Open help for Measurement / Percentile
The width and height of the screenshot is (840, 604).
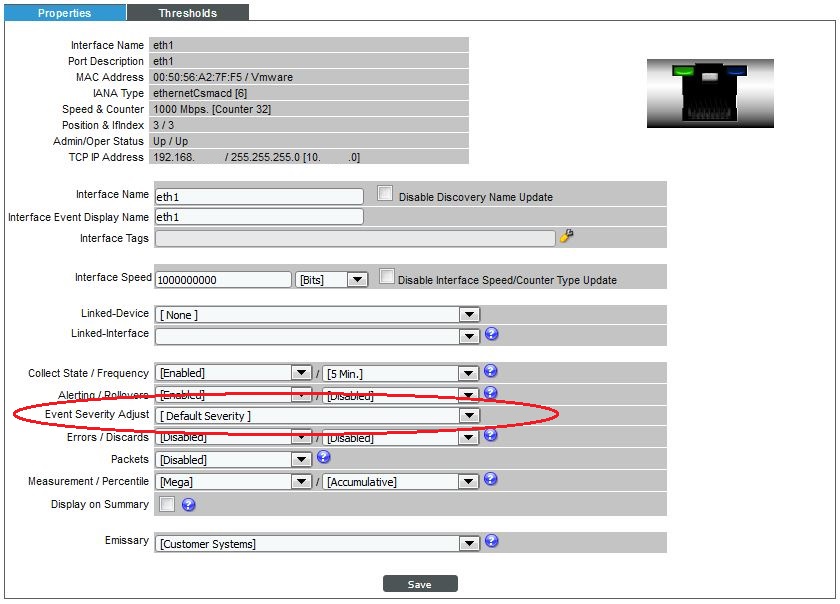click(x=490, y=479)
